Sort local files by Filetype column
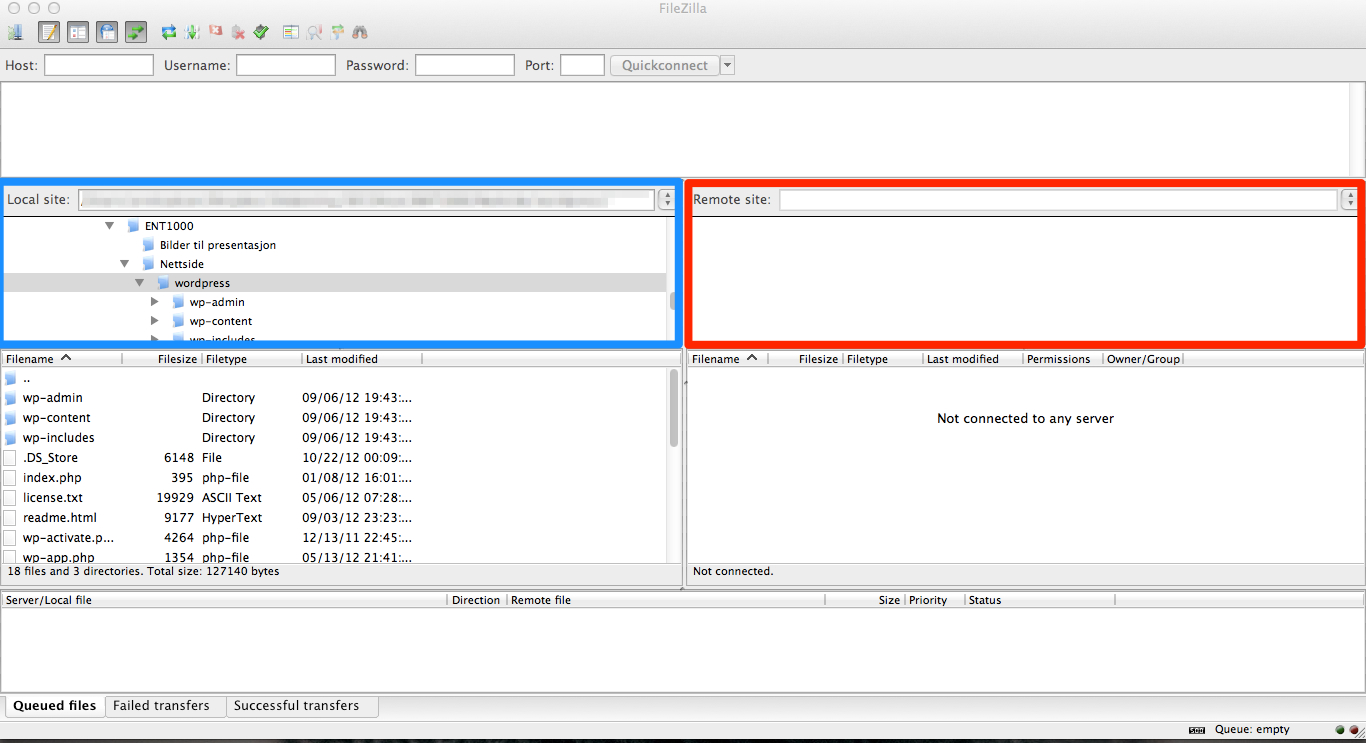This screenshot has width=1366, height=743. pos(251,359)
